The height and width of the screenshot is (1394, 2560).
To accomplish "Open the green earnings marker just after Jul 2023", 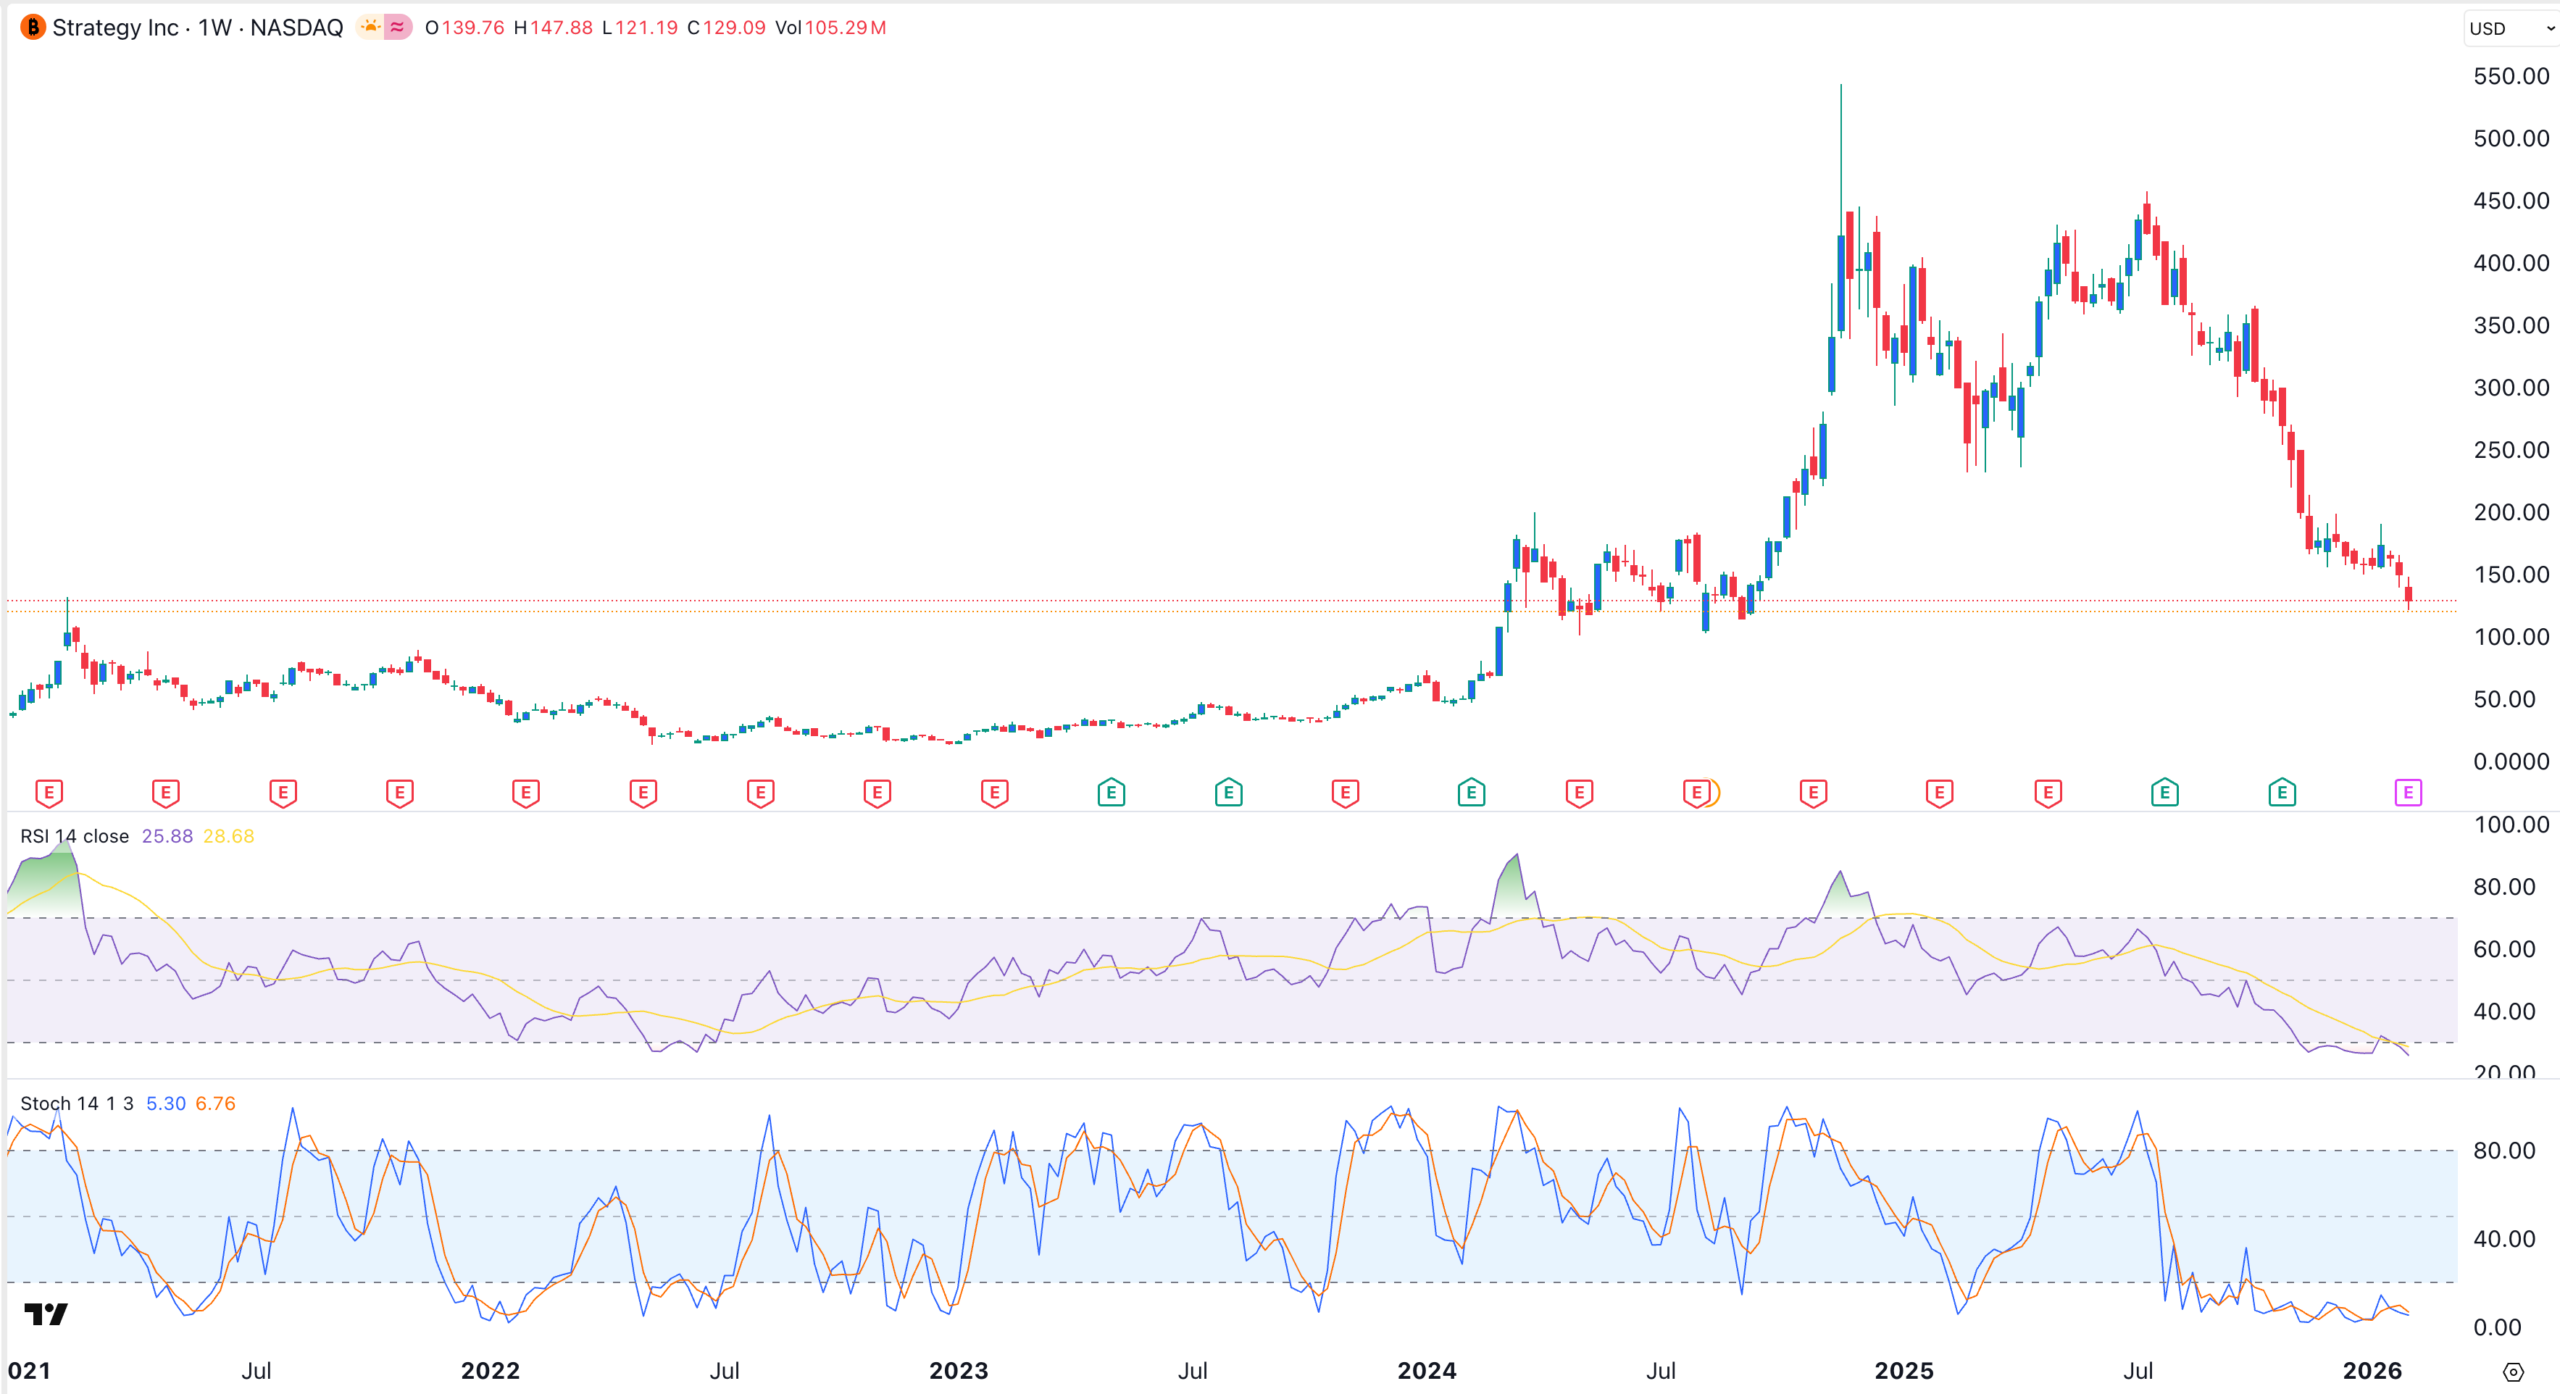I will [1229, 793].
